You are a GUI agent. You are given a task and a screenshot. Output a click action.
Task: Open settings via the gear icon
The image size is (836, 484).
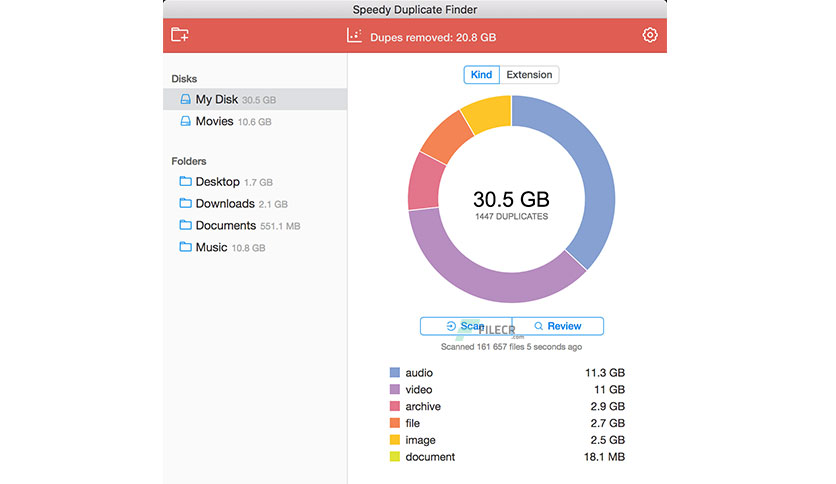649,35
